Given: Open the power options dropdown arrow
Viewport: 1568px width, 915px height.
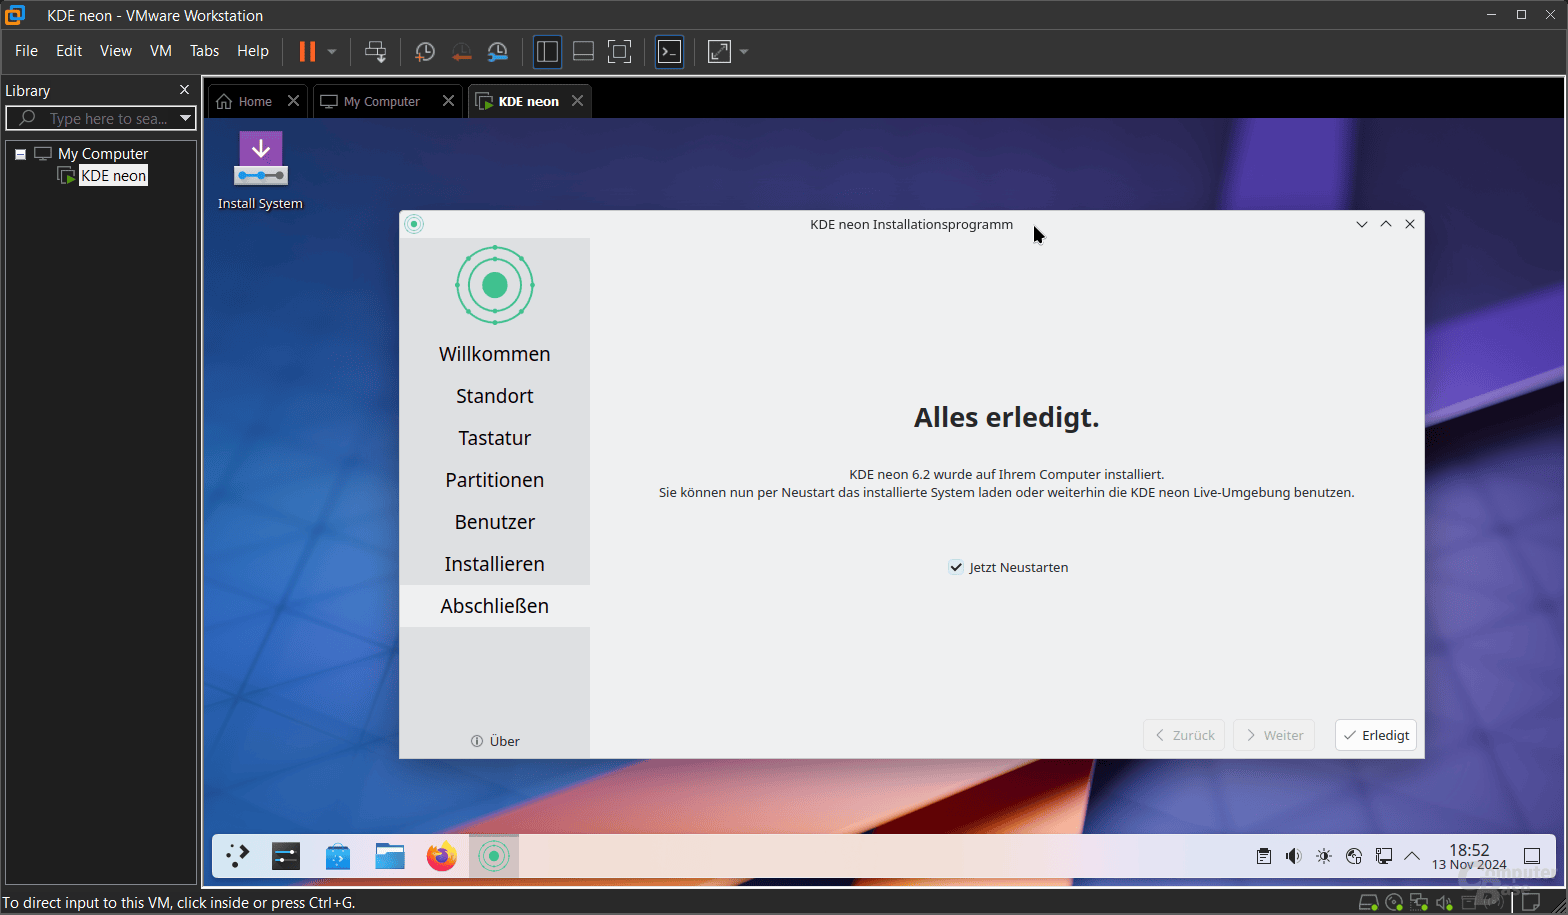Looking at the screenshot, I should click(x=332, y=51).
